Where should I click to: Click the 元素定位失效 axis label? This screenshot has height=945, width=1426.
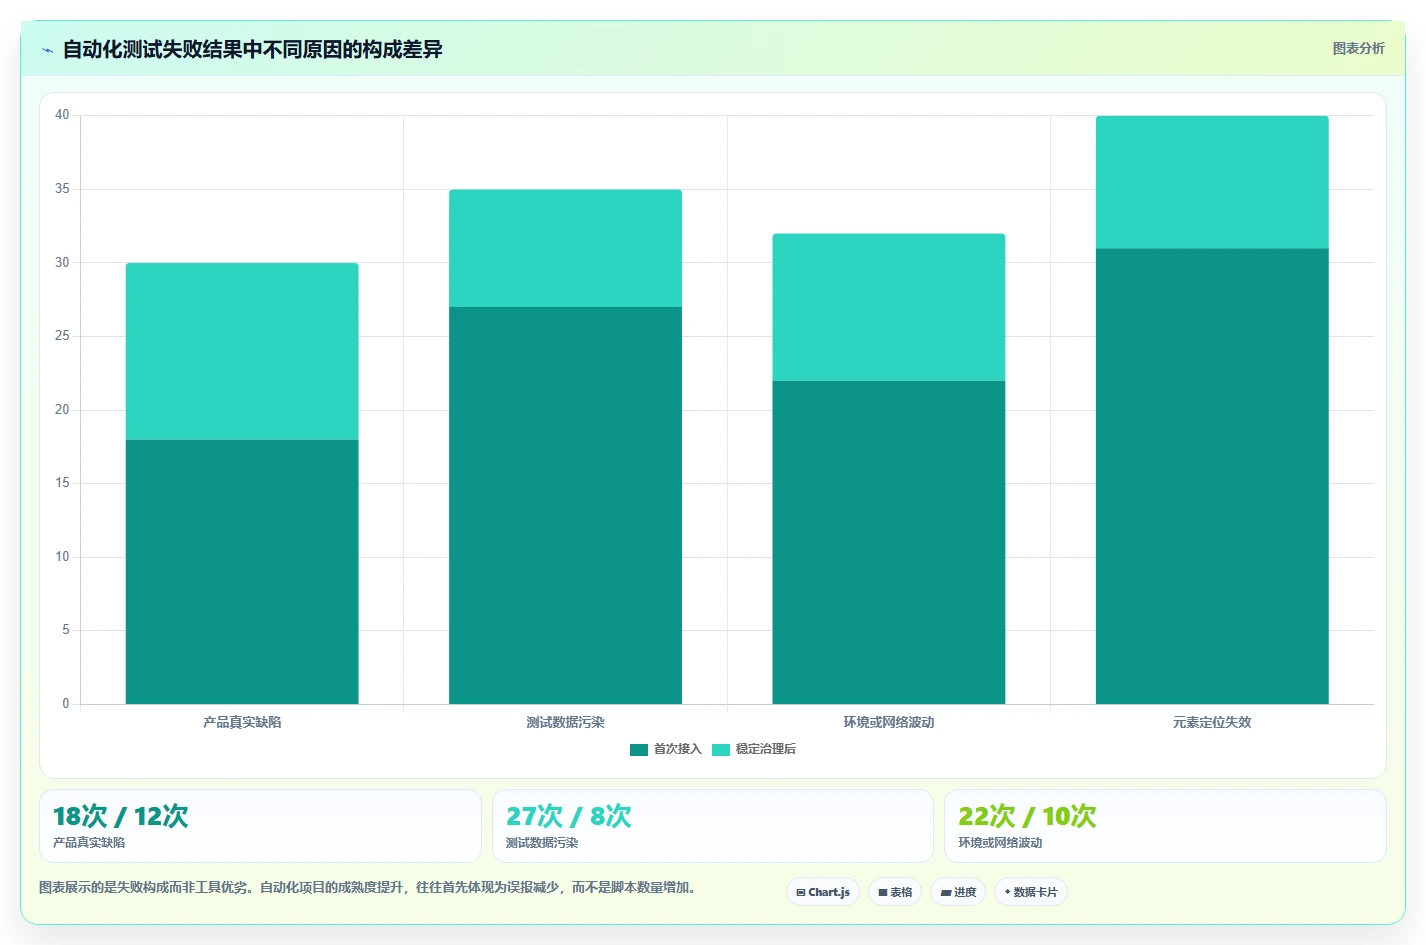pyautogui.click(x=1212, y=722)
